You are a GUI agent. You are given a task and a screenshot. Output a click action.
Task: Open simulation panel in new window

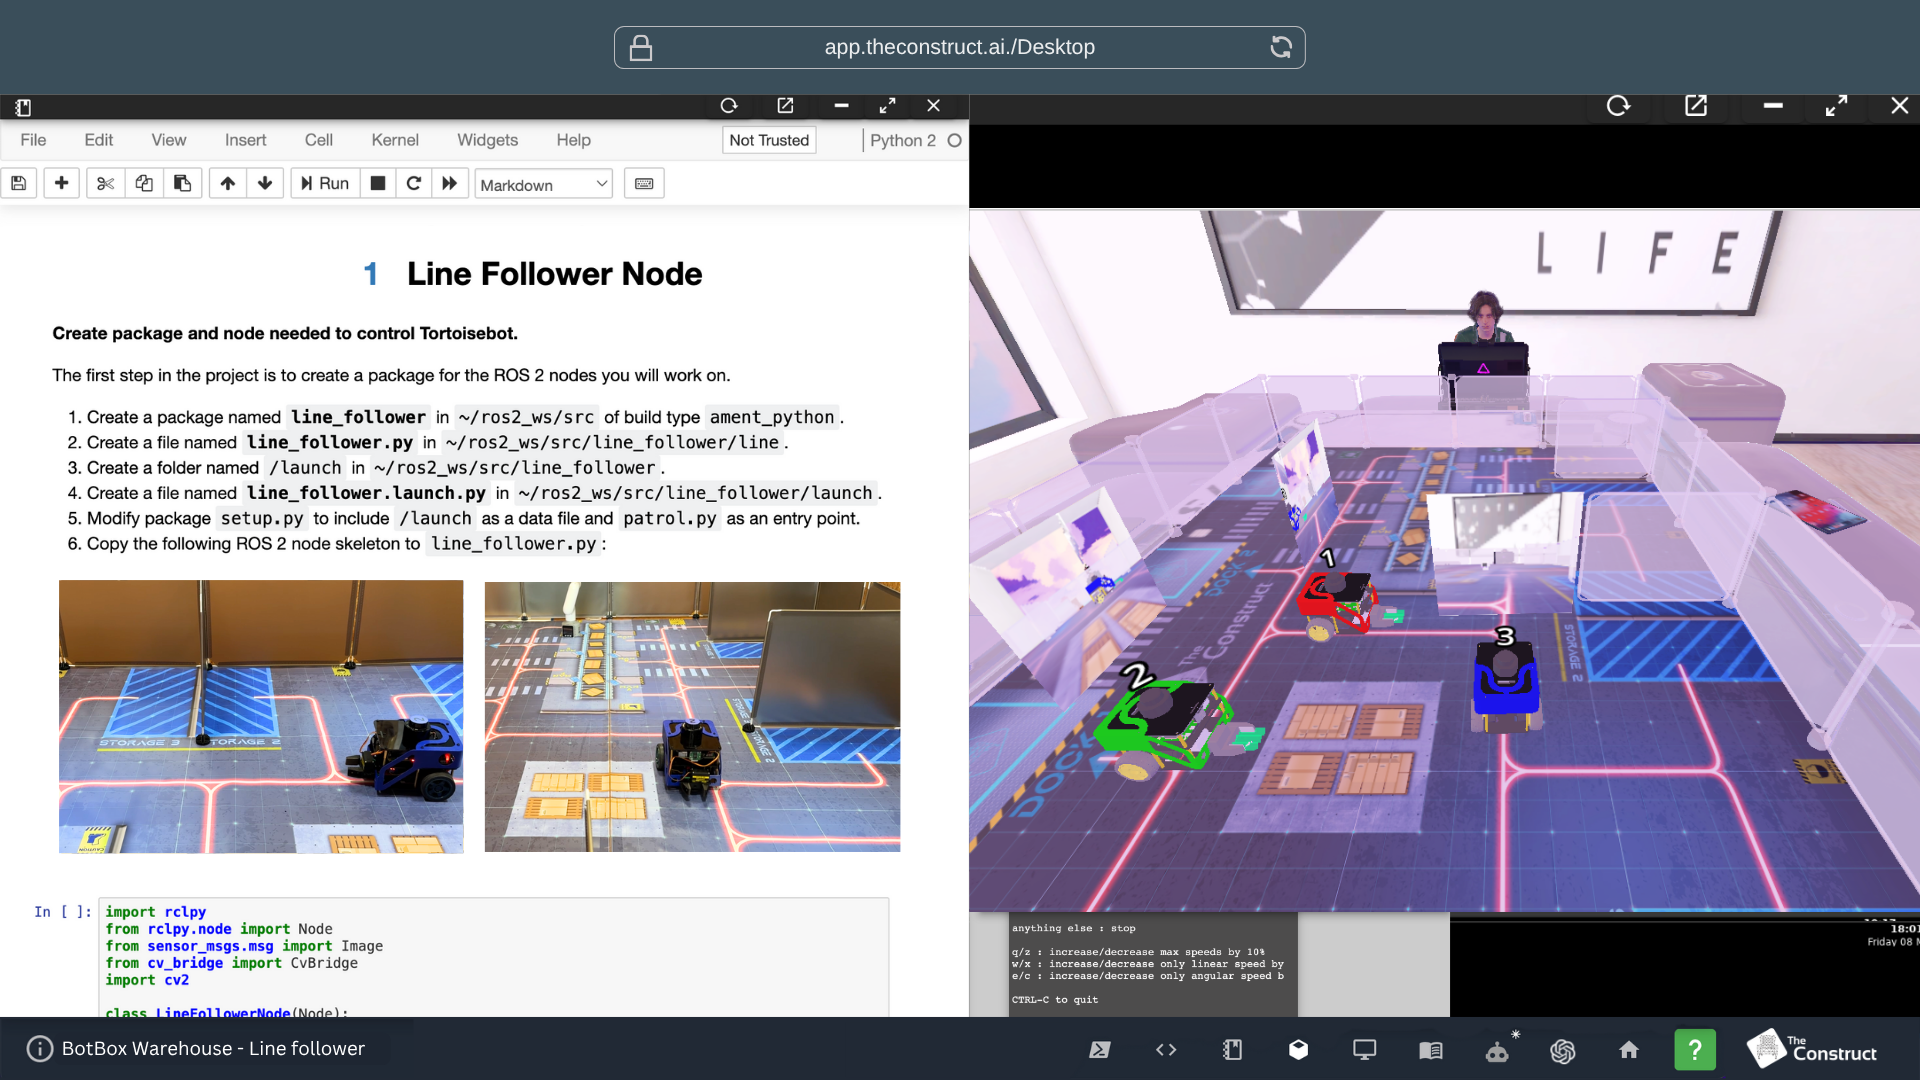pyautogui.click(x=1696, y=106)
